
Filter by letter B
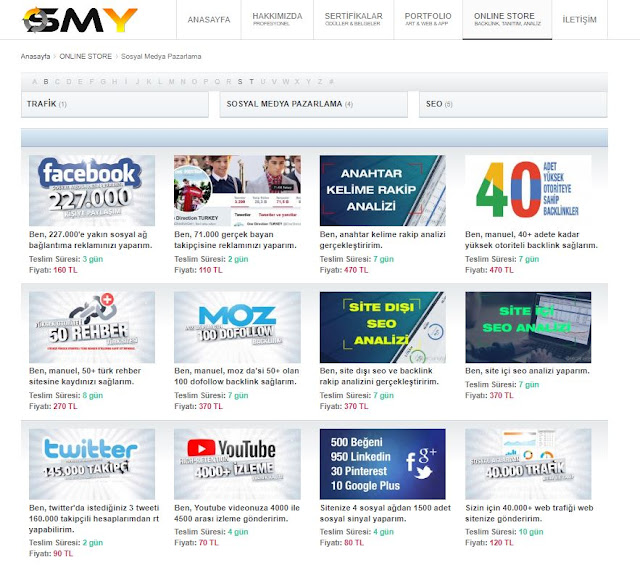click(x=46, y=82)
